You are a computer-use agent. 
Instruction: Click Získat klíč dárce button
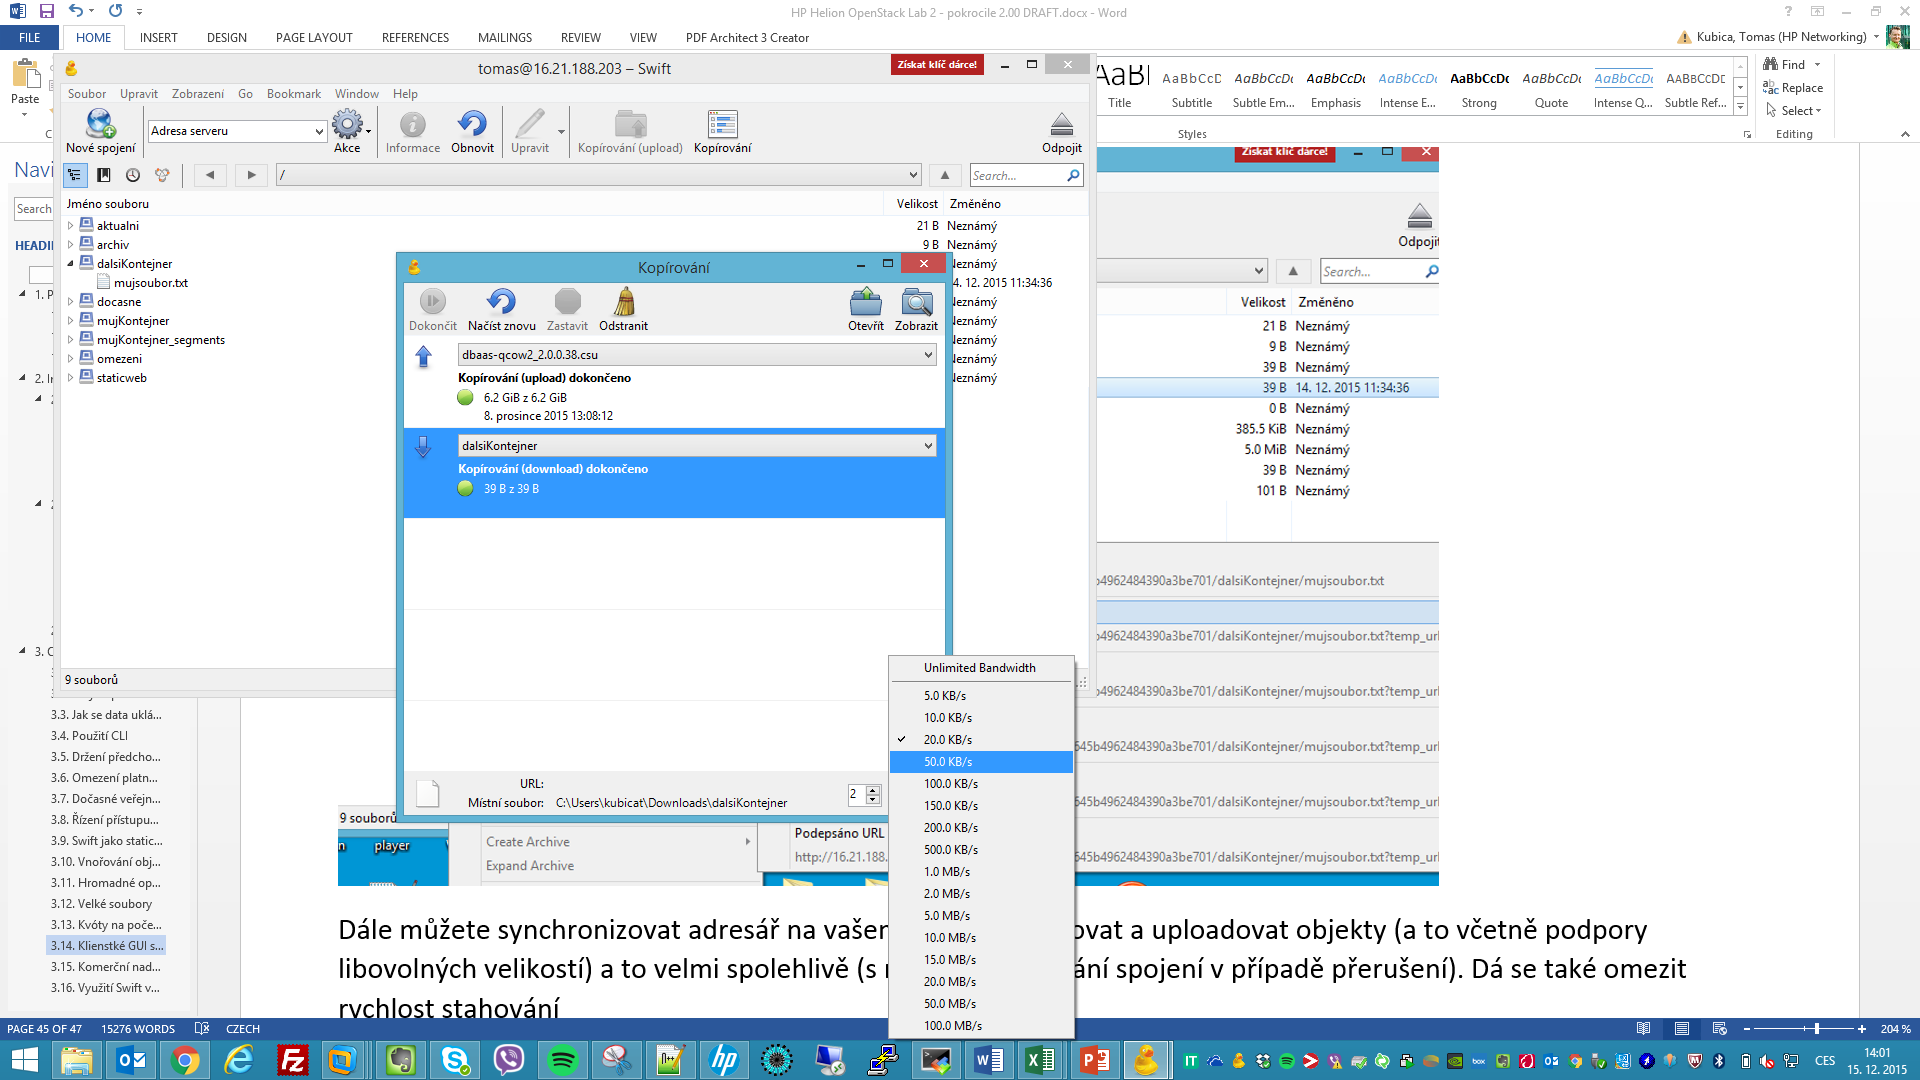pos(937,65)
